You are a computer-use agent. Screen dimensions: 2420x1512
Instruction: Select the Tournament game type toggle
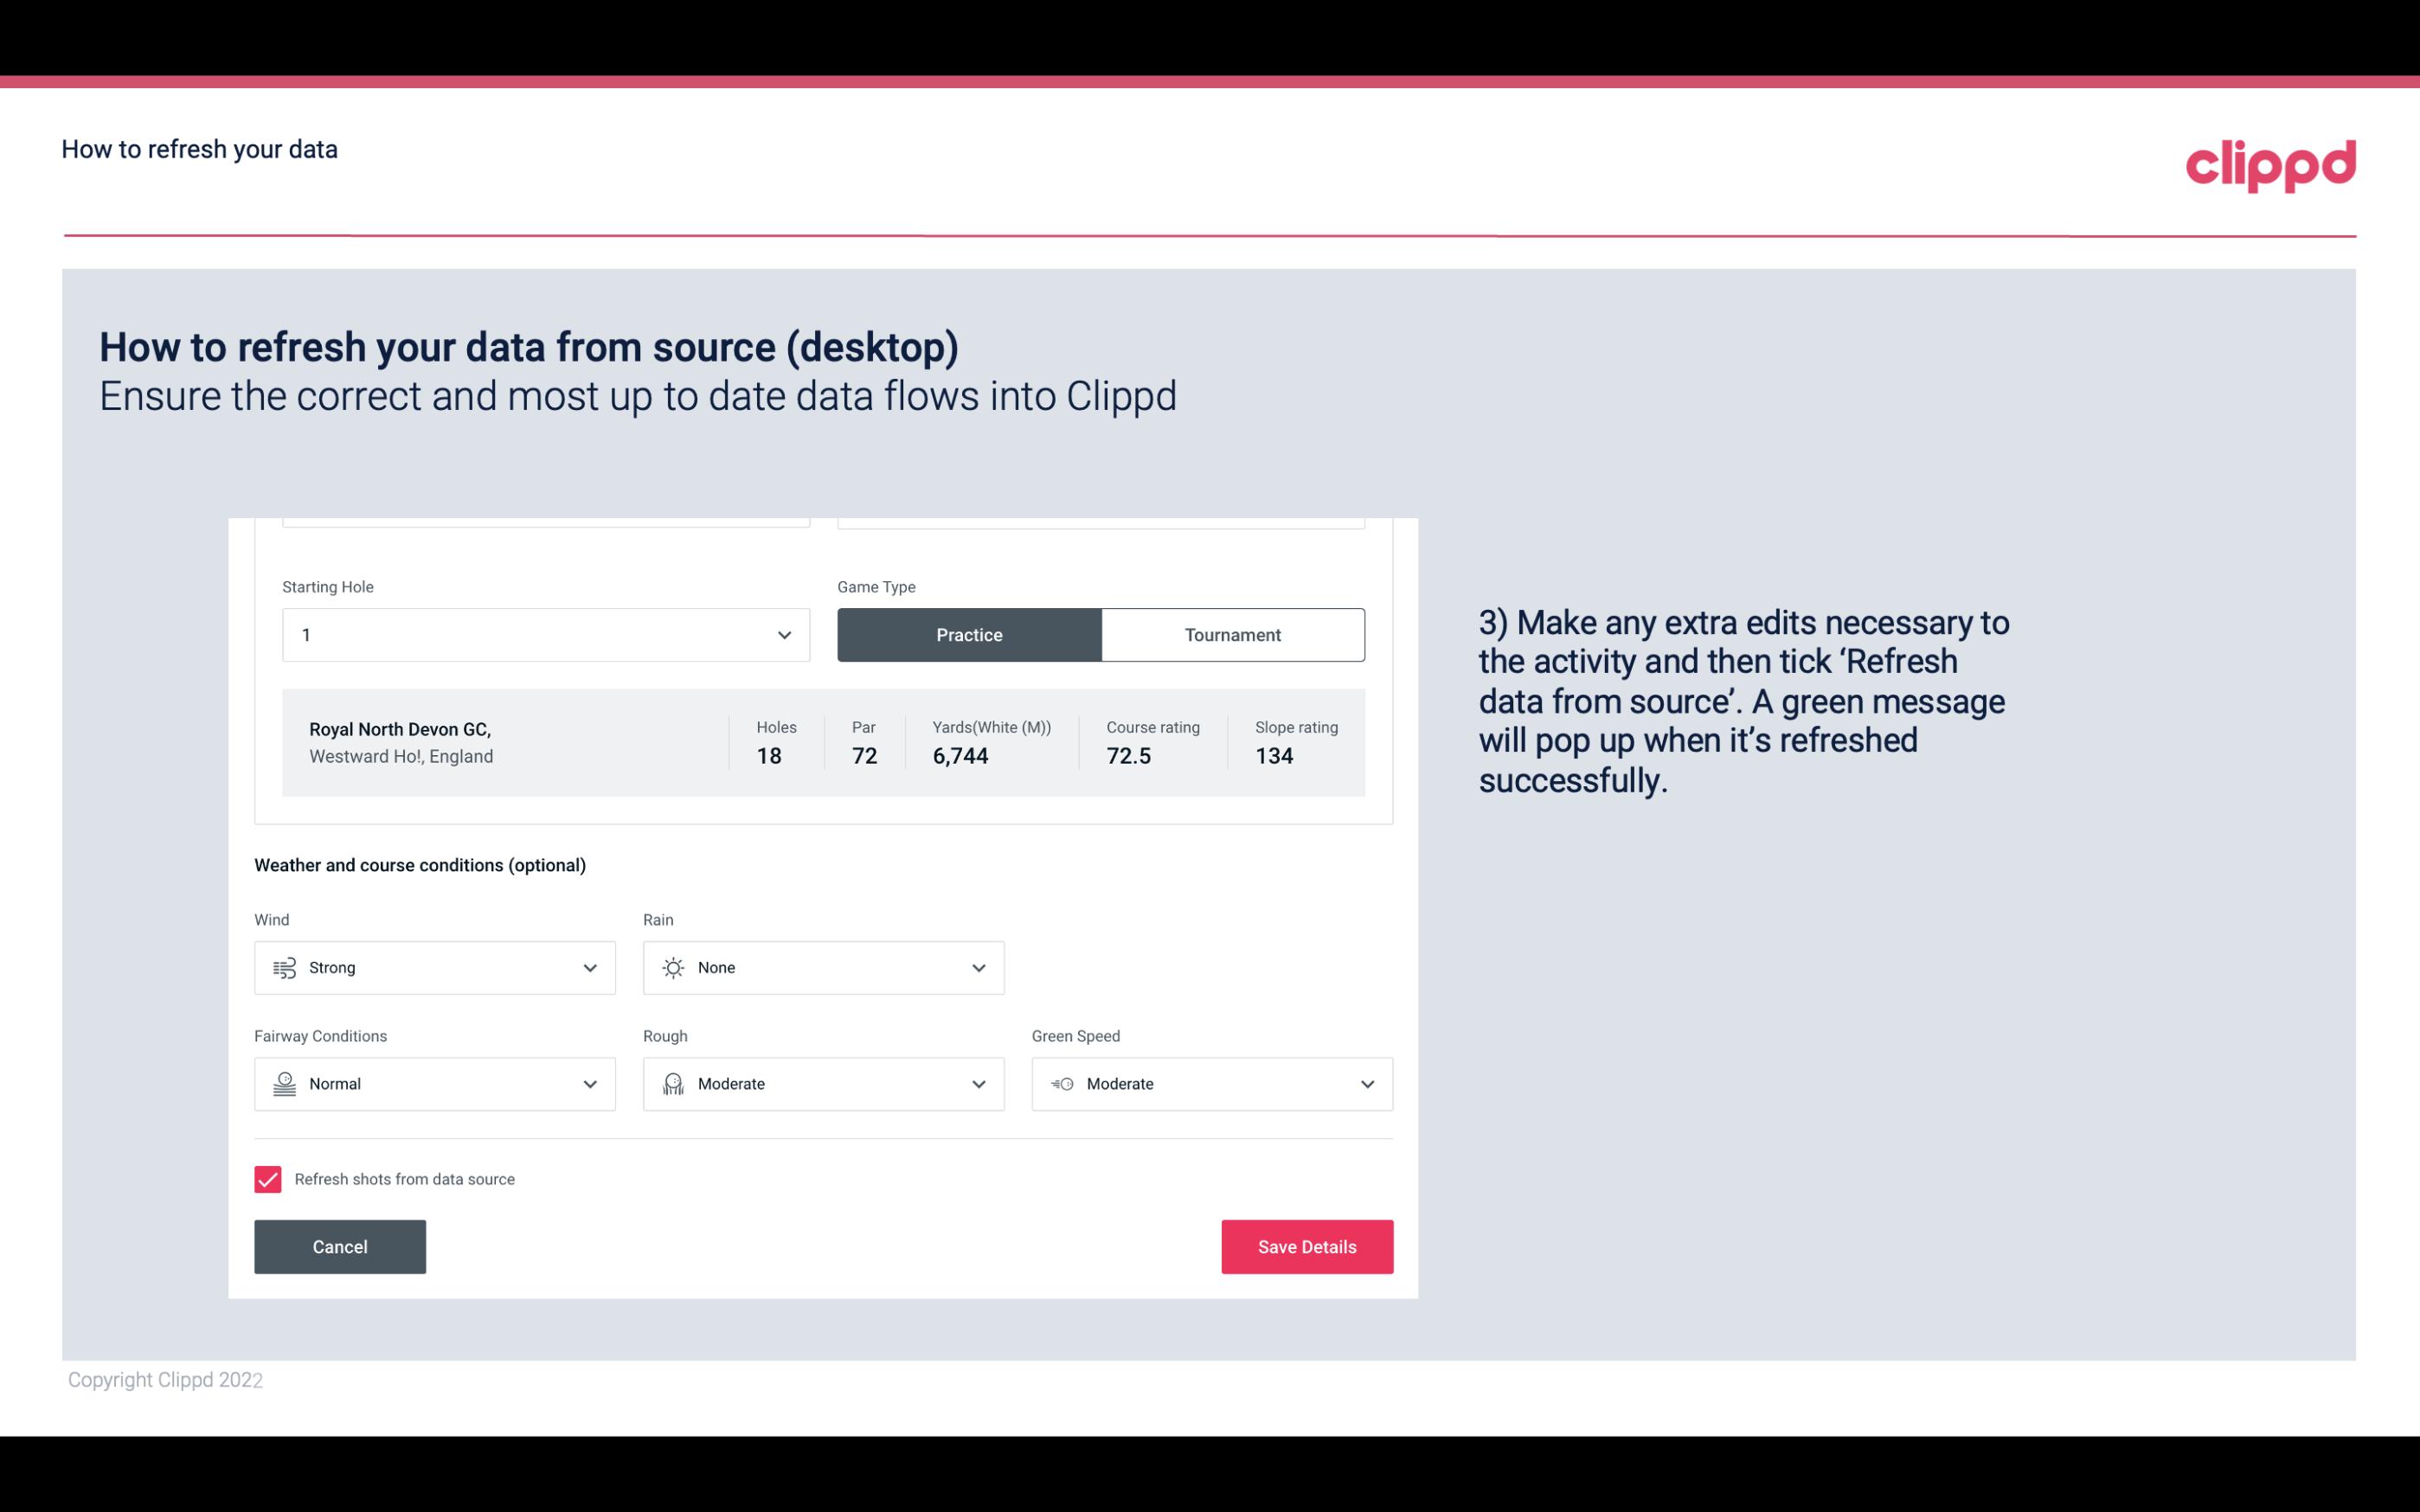click(1232, 632)
